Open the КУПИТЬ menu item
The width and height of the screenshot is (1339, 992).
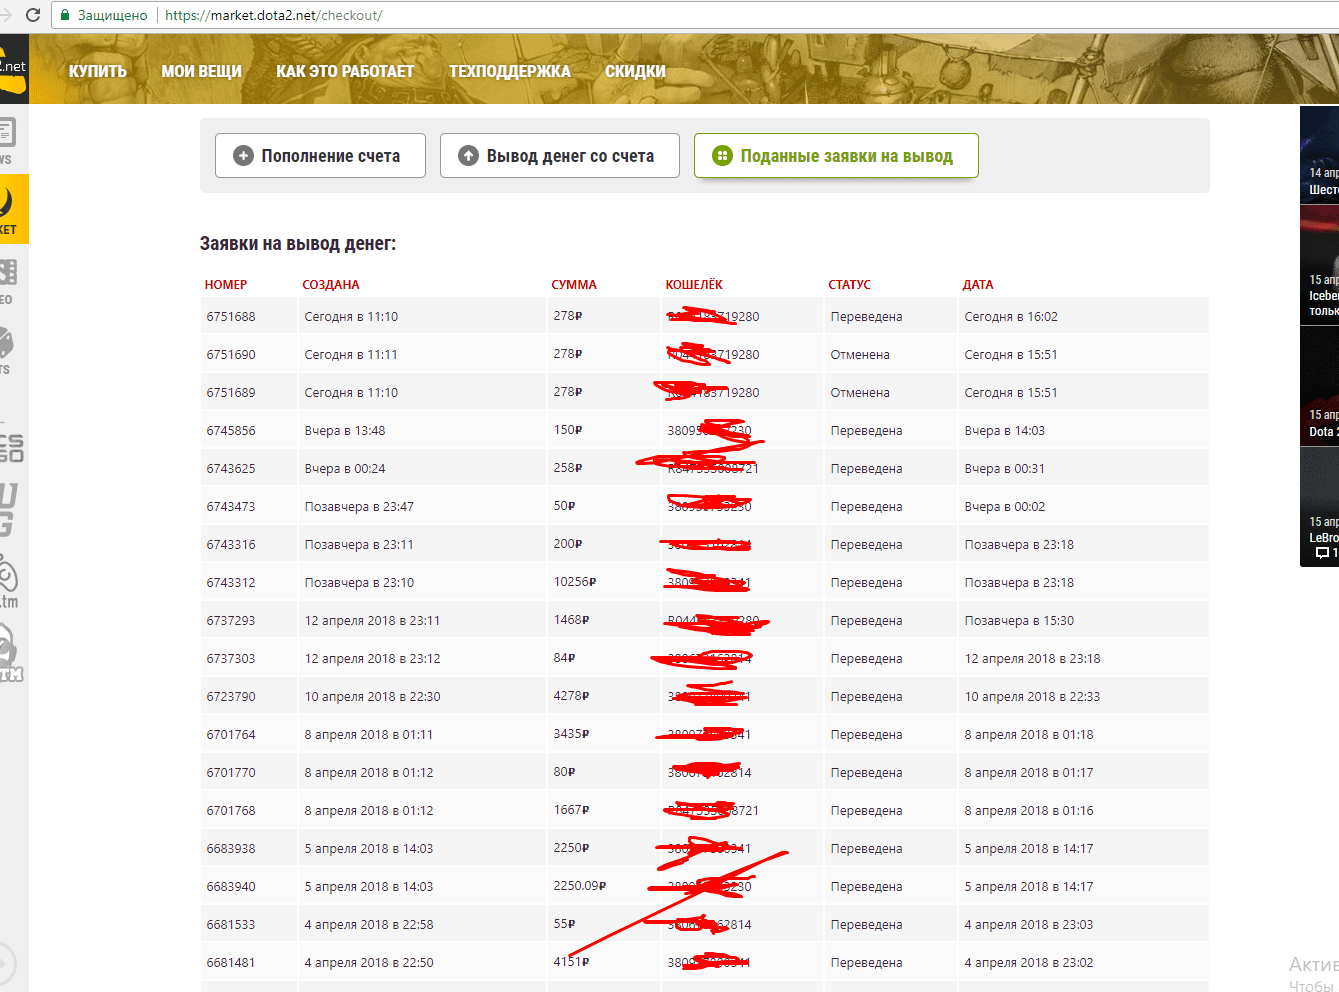point(98,71)
